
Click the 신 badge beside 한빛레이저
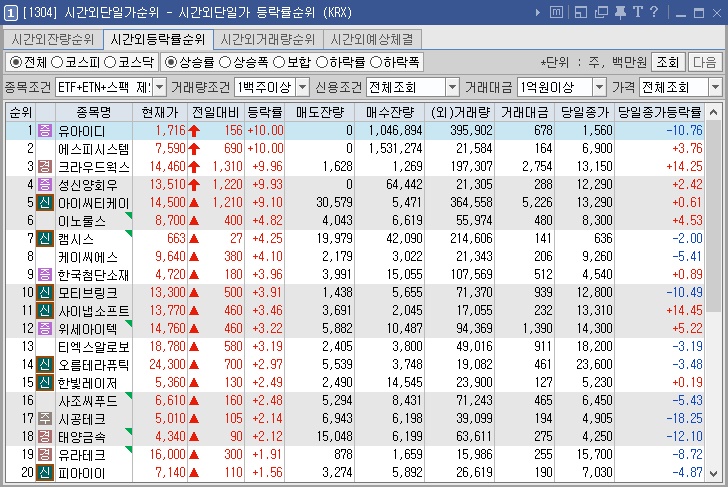pyautogui.click(x=45, y=383)
